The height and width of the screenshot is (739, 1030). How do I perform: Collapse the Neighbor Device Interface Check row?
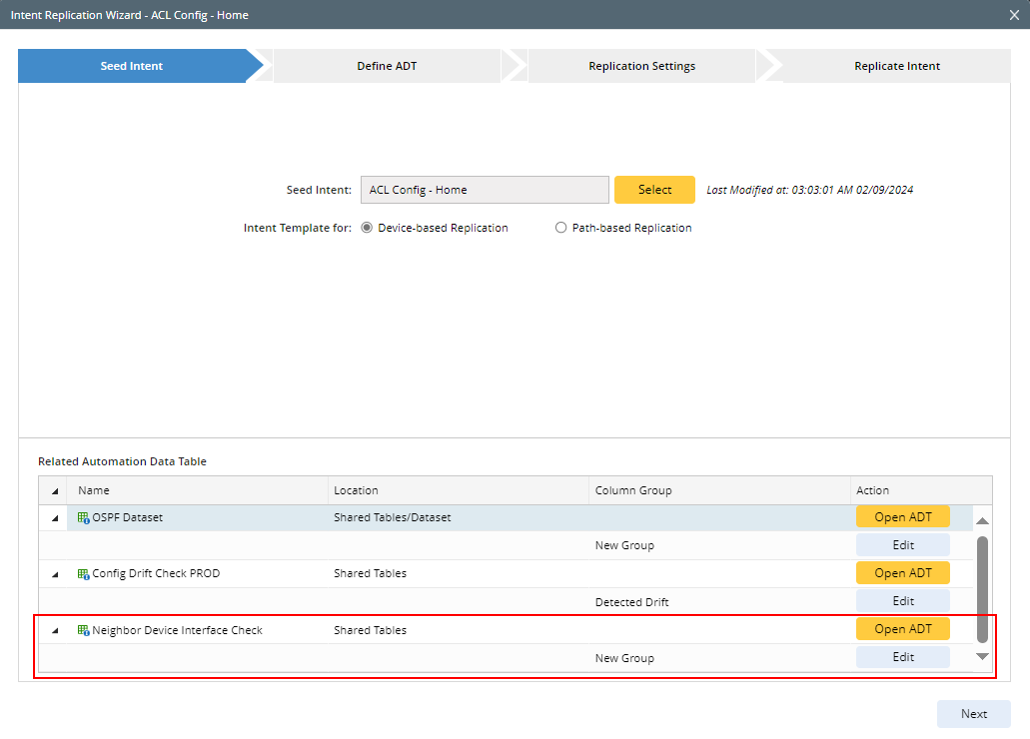[54, 631]
